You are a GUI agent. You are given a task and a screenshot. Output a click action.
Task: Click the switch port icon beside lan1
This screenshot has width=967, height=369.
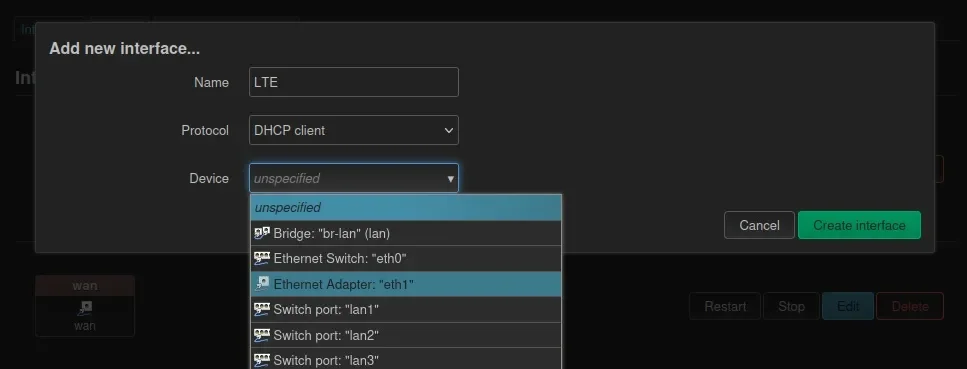tap(262, 309)
